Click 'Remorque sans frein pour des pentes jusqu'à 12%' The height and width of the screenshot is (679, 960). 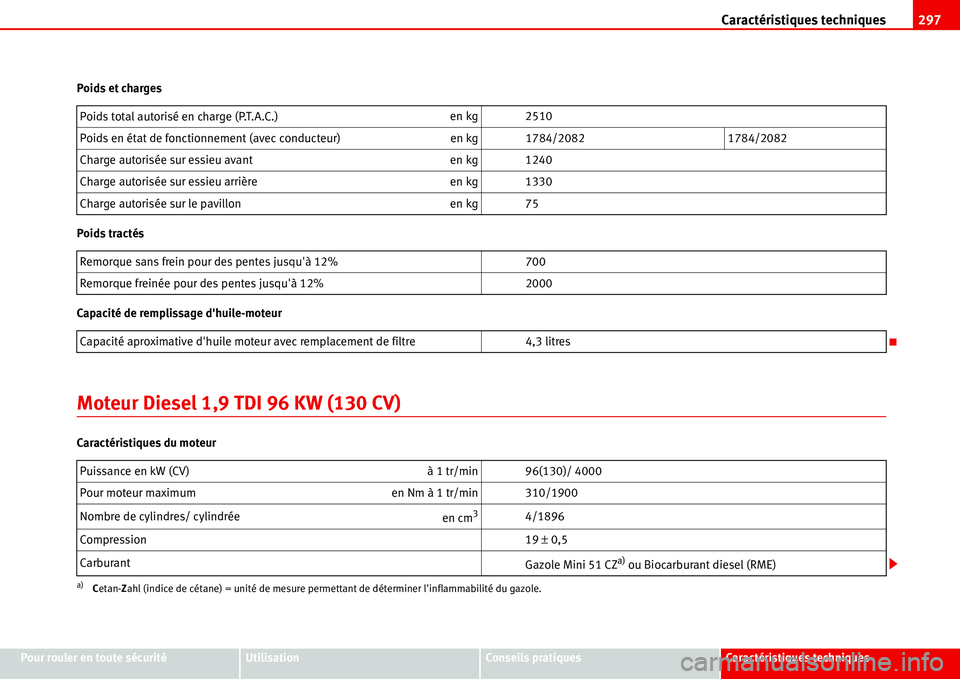[x=209, y=262]
